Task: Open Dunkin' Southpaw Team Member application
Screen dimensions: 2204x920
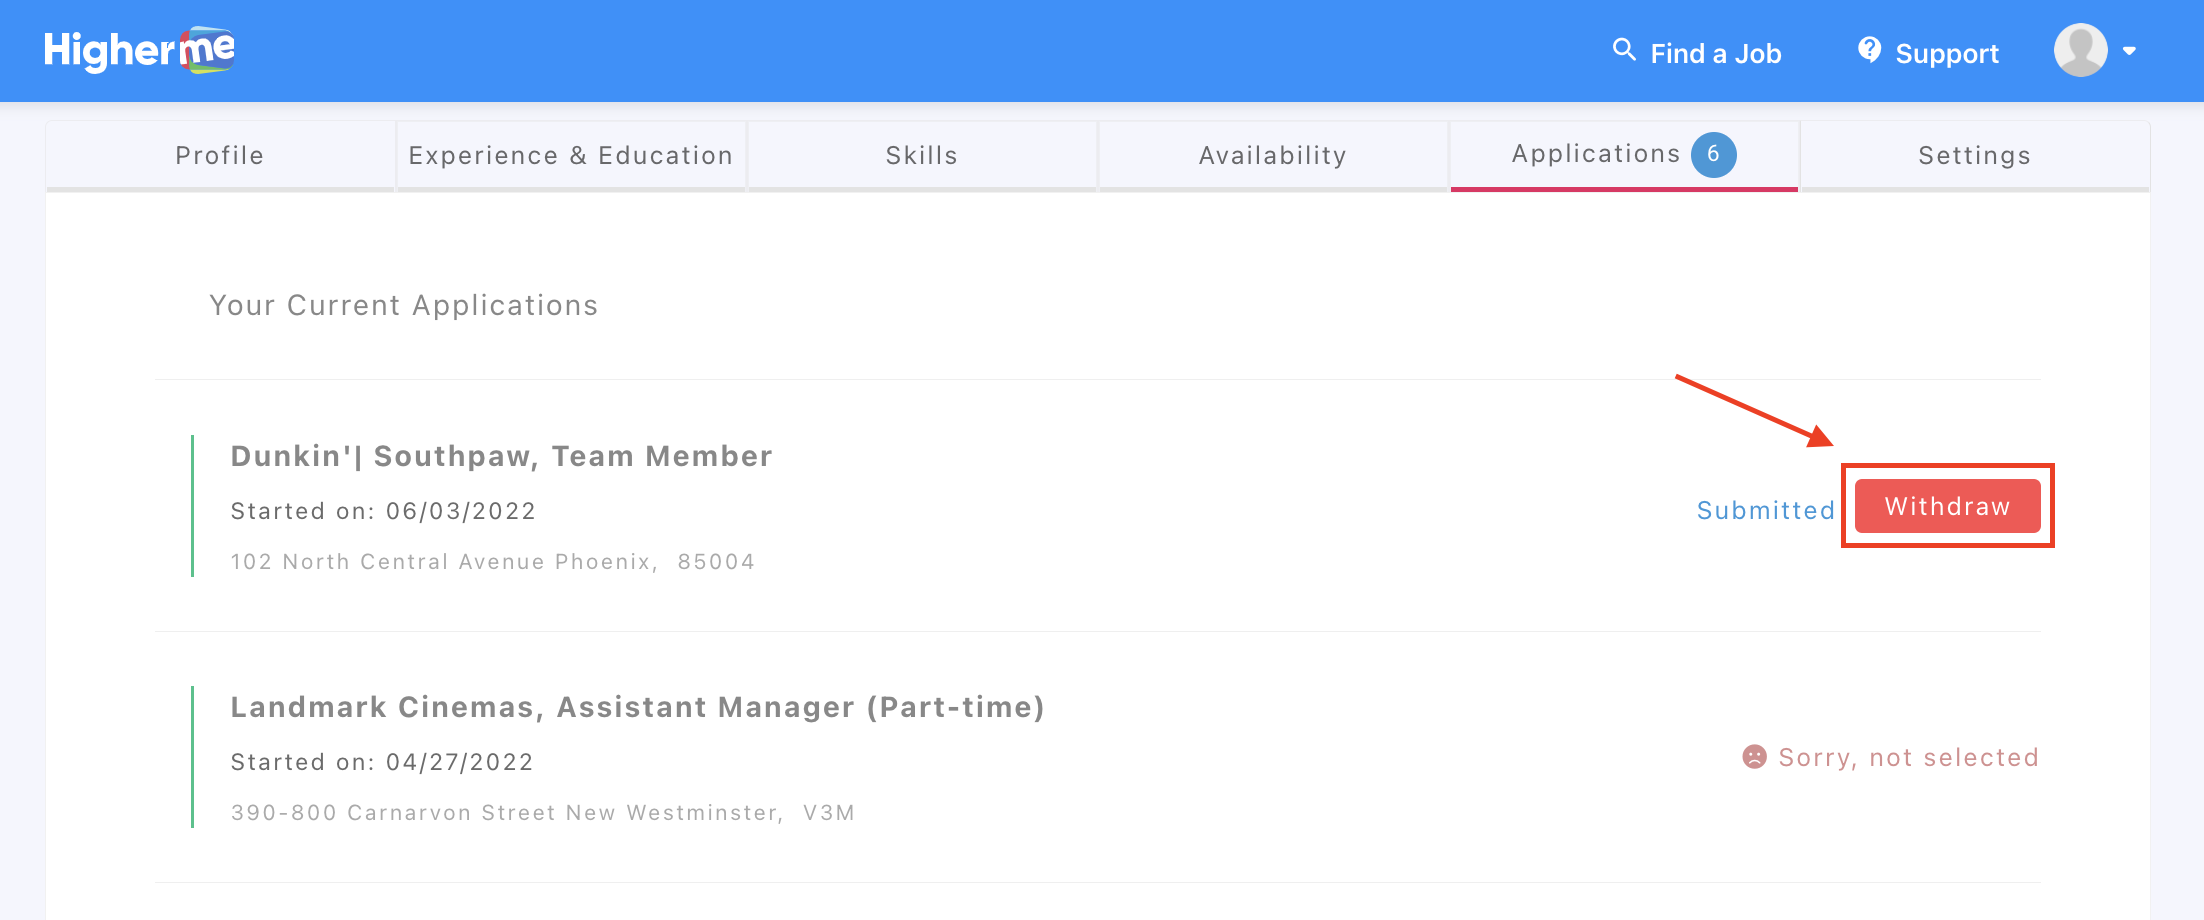Action: tap(501, 457)
